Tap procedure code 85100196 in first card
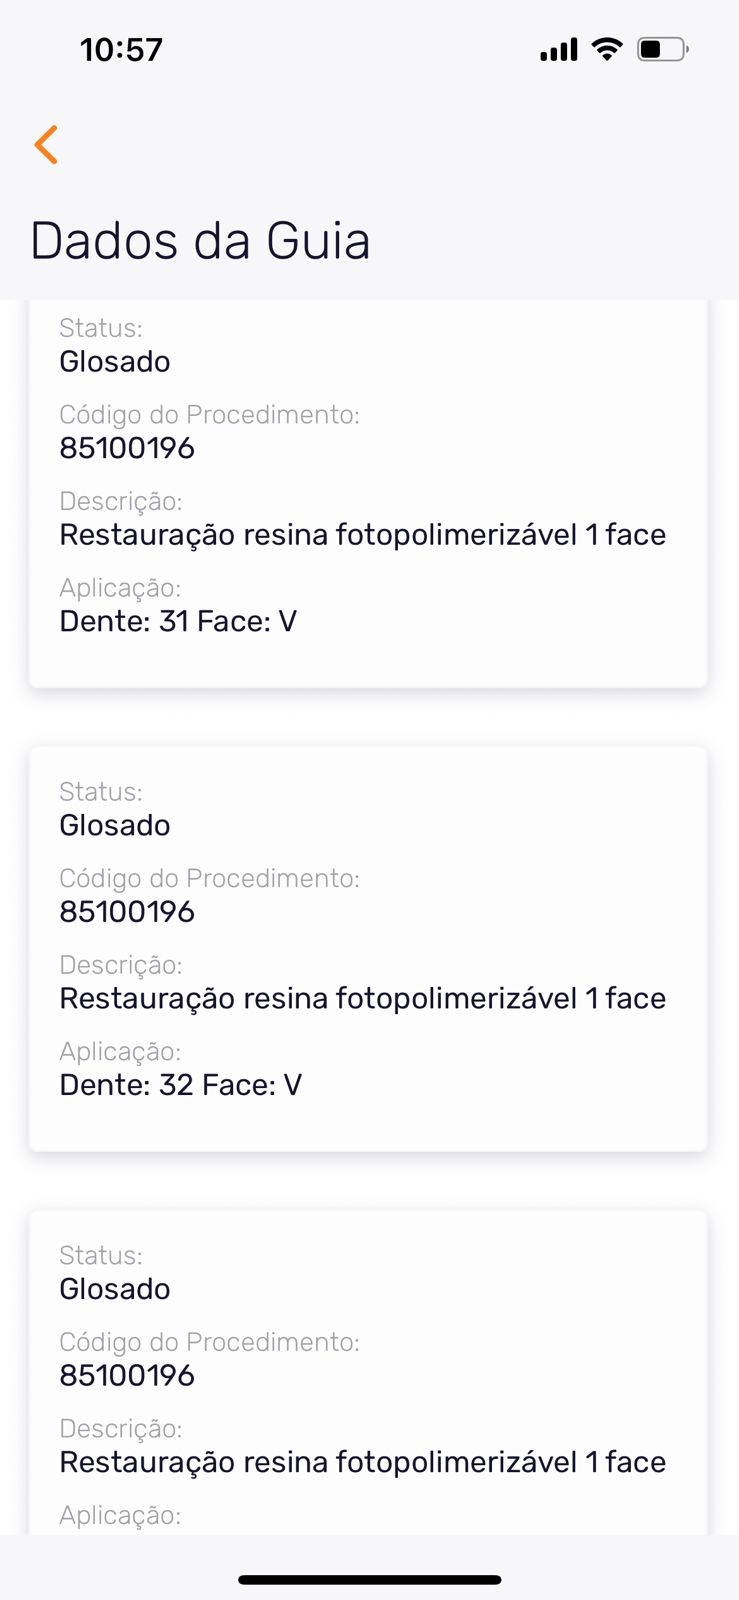 (127, 448)
